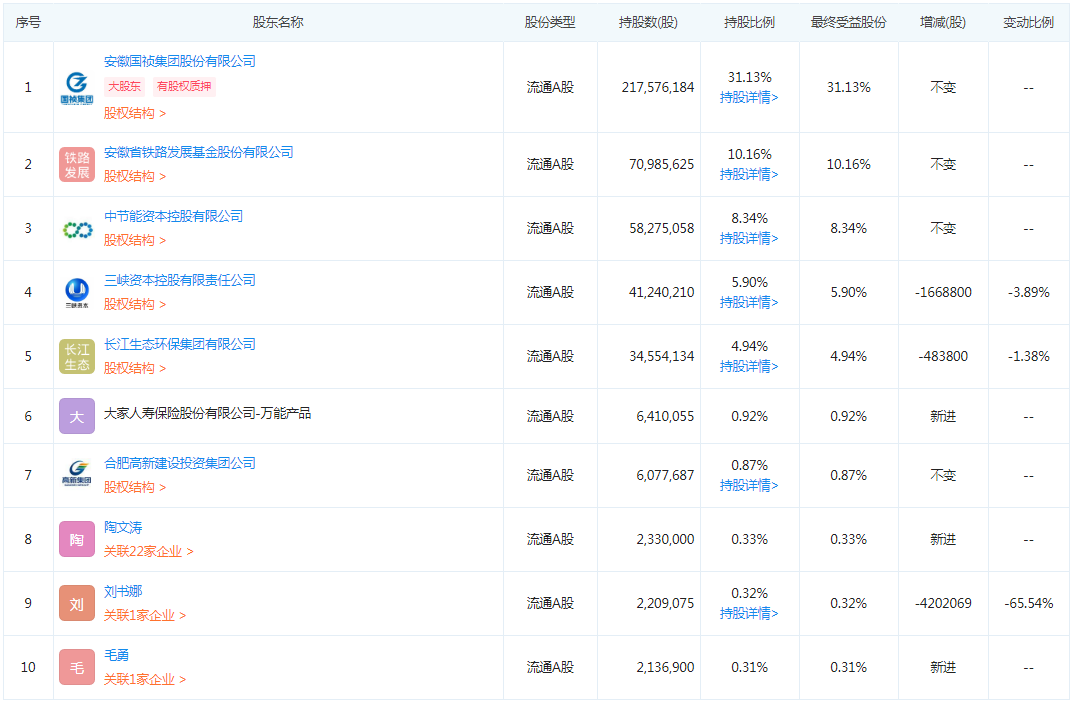Open 安徽省铁路发展基金股份有限公司 link
This screenshot has height=706, width=1076.
pyautogui.click(x=198, y=152)
